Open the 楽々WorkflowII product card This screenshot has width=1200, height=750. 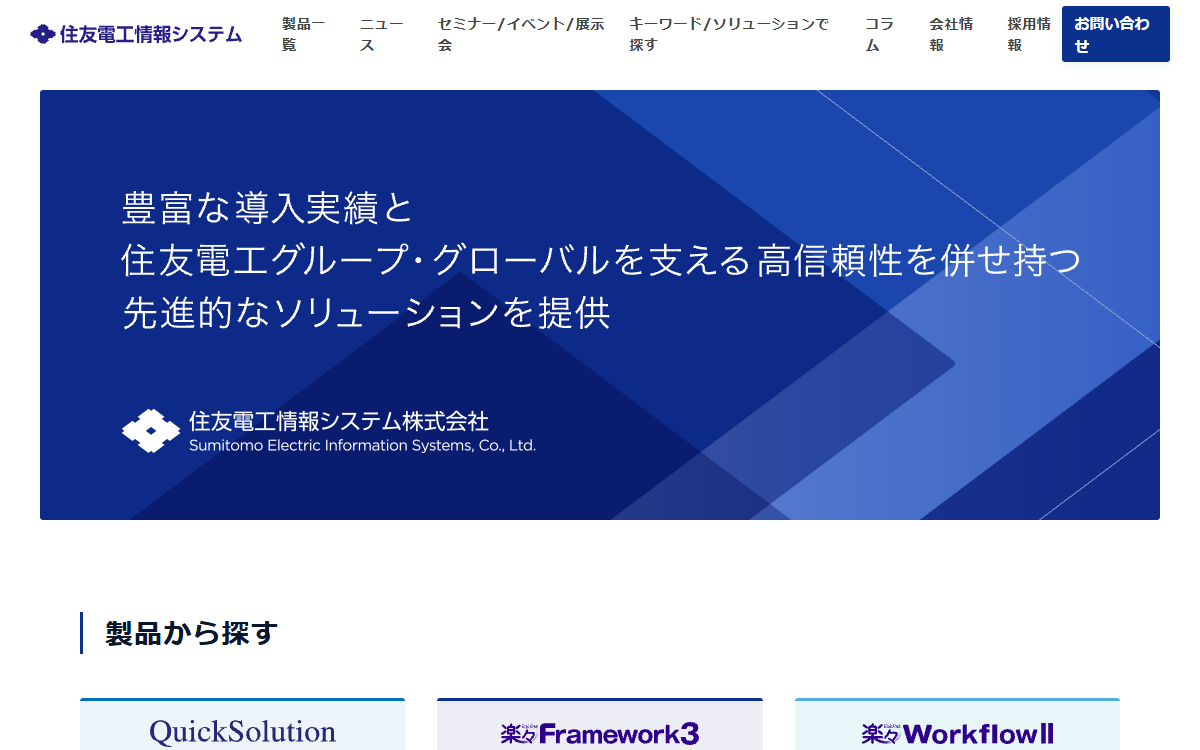pyautogui.click(x=957, y=725)
